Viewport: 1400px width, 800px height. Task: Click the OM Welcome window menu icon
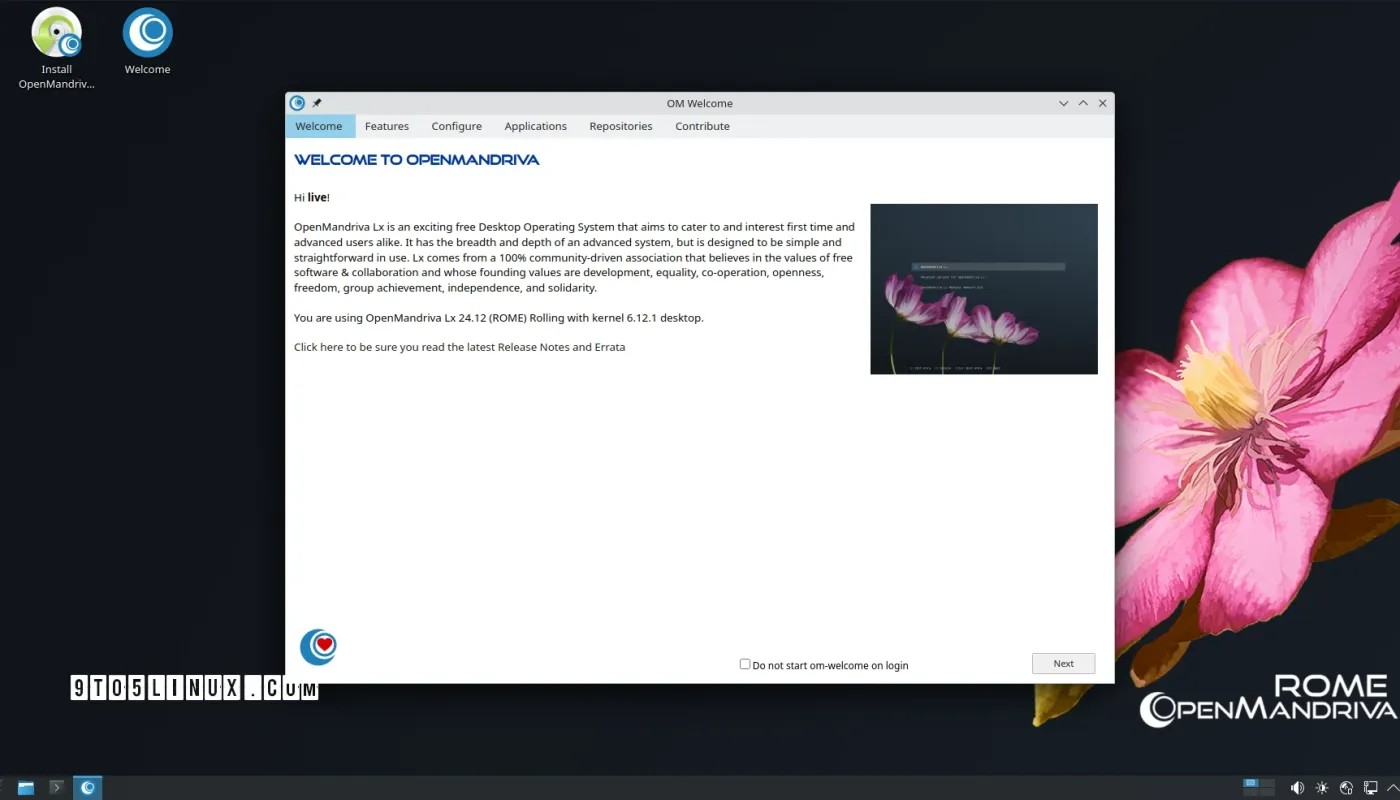click(x=297, y=103)
